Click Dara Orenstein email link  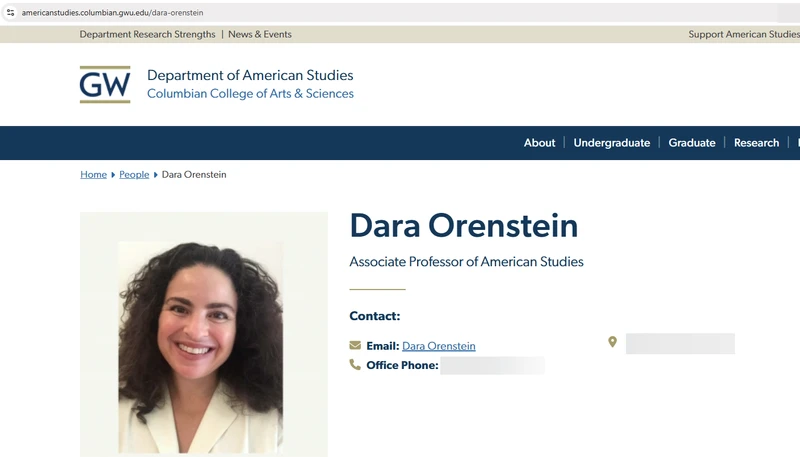click(439, 346)
